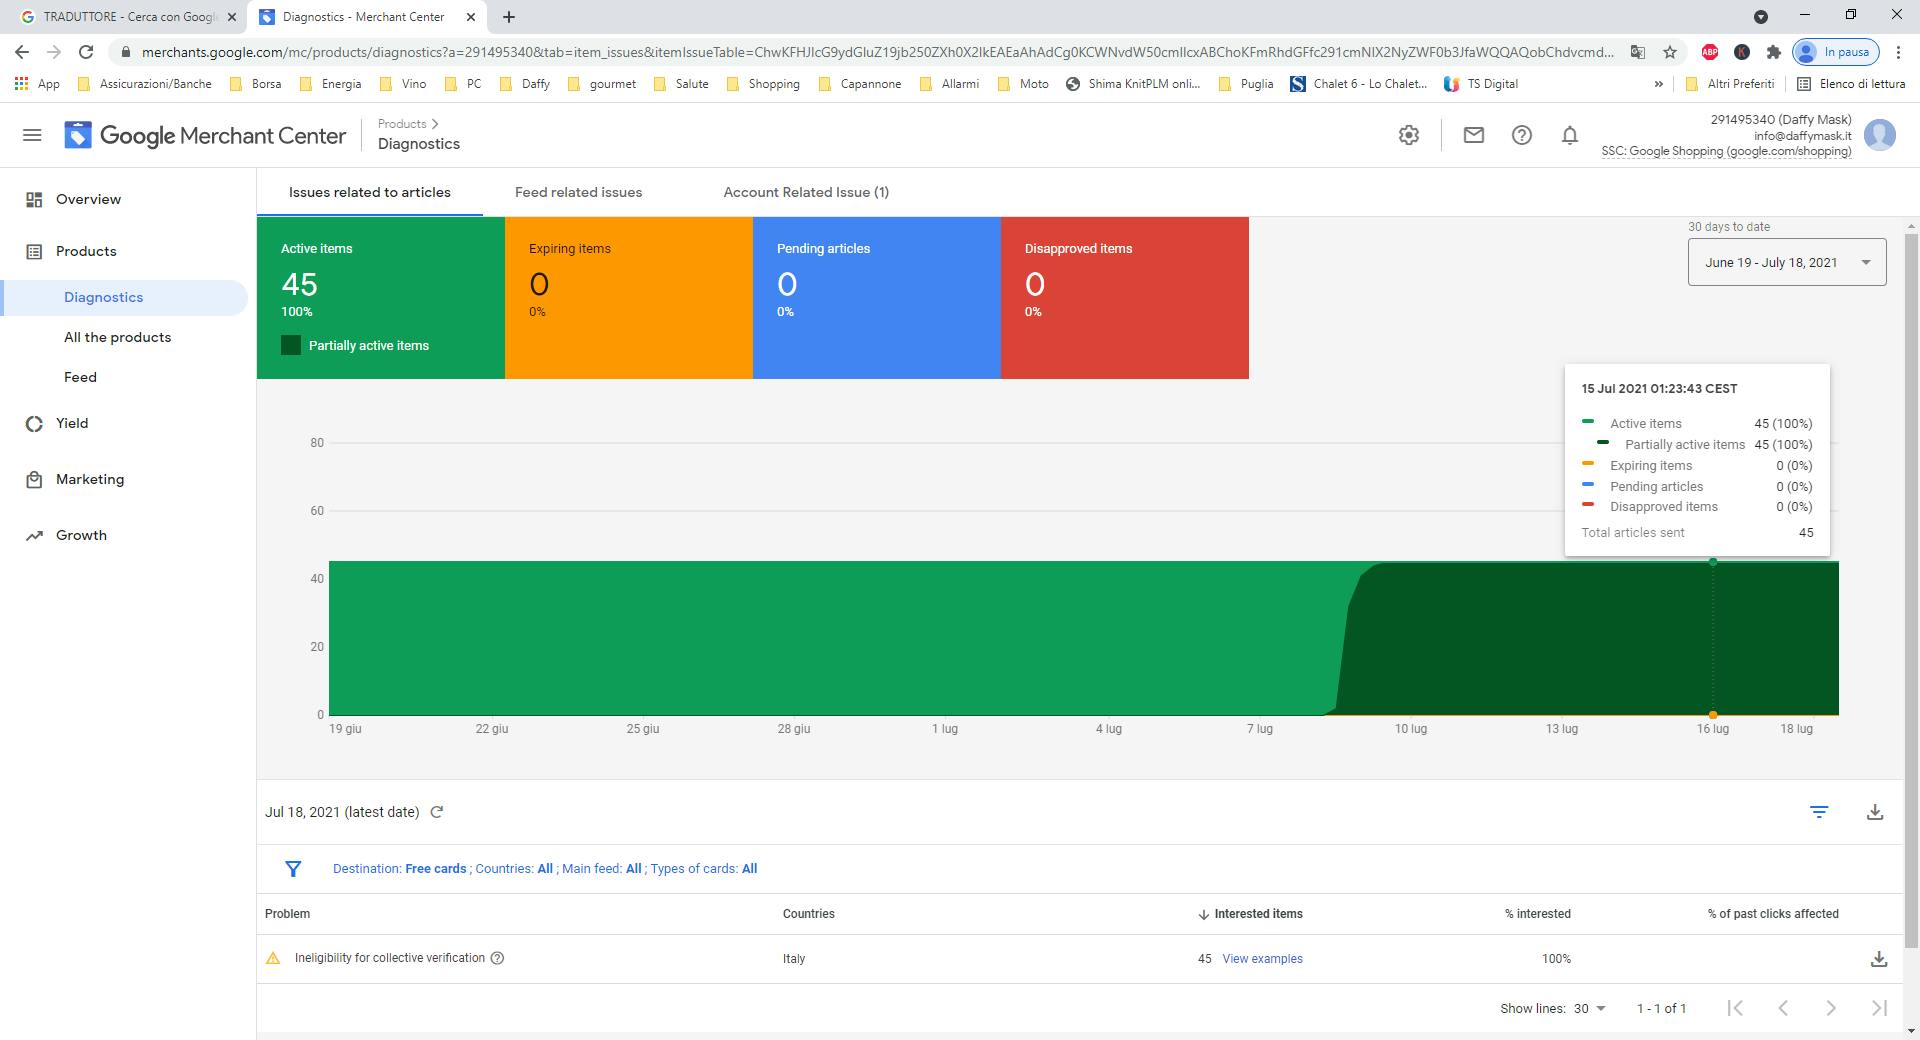Switch to Feed related issues tab
Image resolution: width=1920 pixels, height=1040 pixels.
[578, 192]
